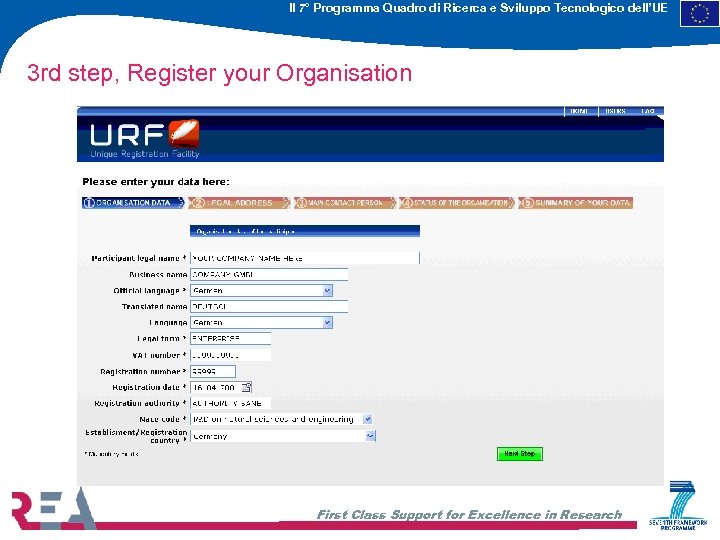The width and height of the screenshot is (720, 540).
Task: Click the "Unique Registration Facility" subtitle text
Action: click(145, 154)
